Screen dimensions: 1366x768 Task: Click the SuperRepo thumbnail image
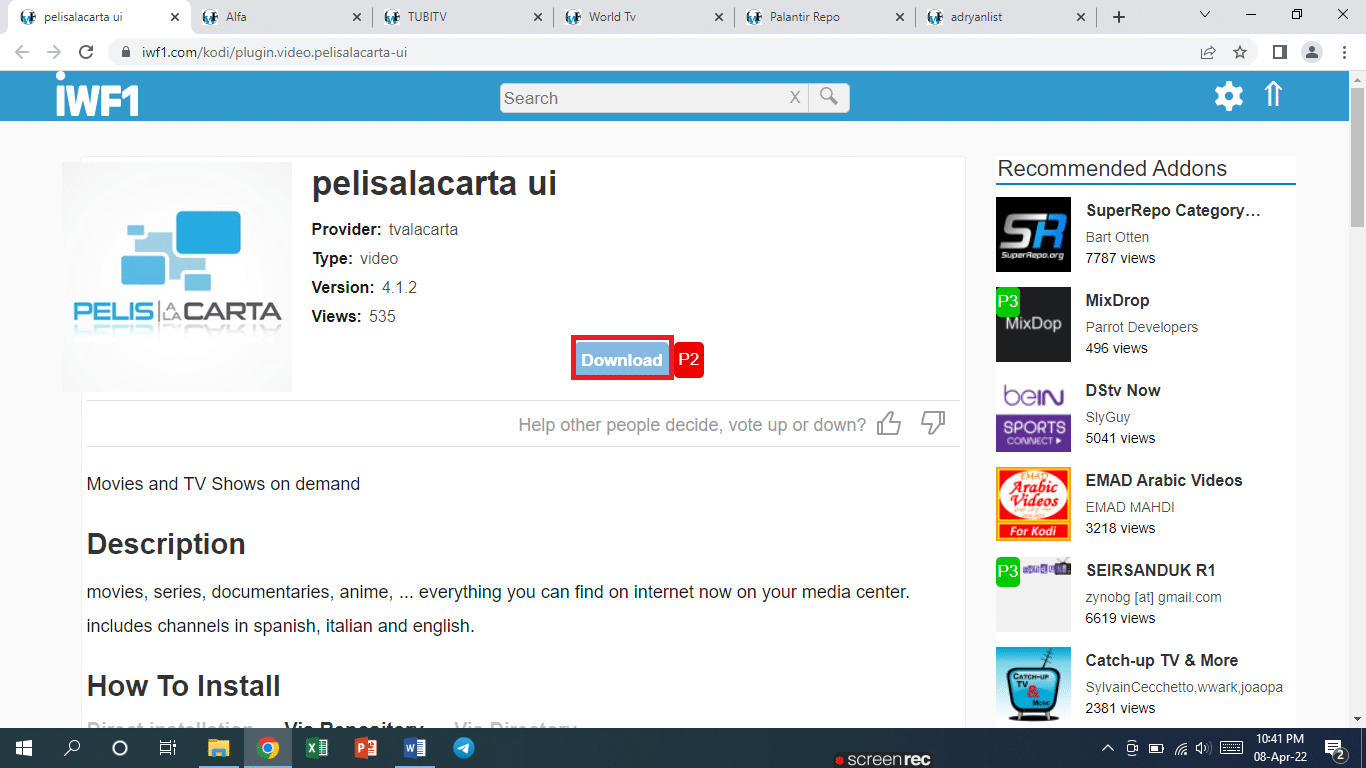tap(1033, 234)
